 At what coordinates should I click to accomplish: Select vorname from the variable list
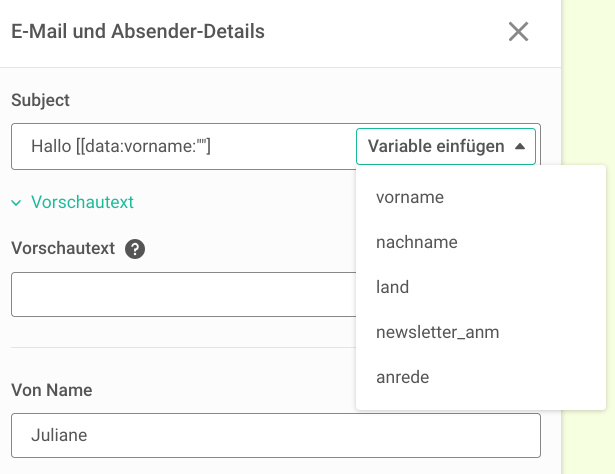410,197
